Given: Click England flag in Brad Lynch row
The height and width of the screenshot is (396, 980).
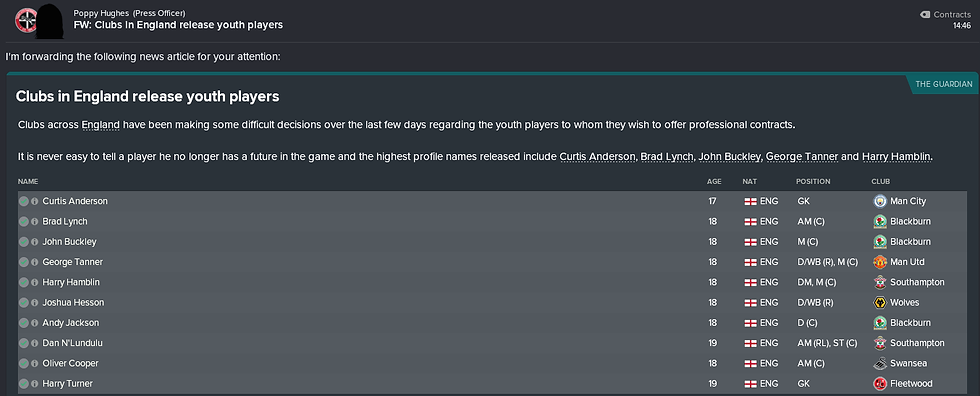Looking at the screenshot, I should (751, 221).
